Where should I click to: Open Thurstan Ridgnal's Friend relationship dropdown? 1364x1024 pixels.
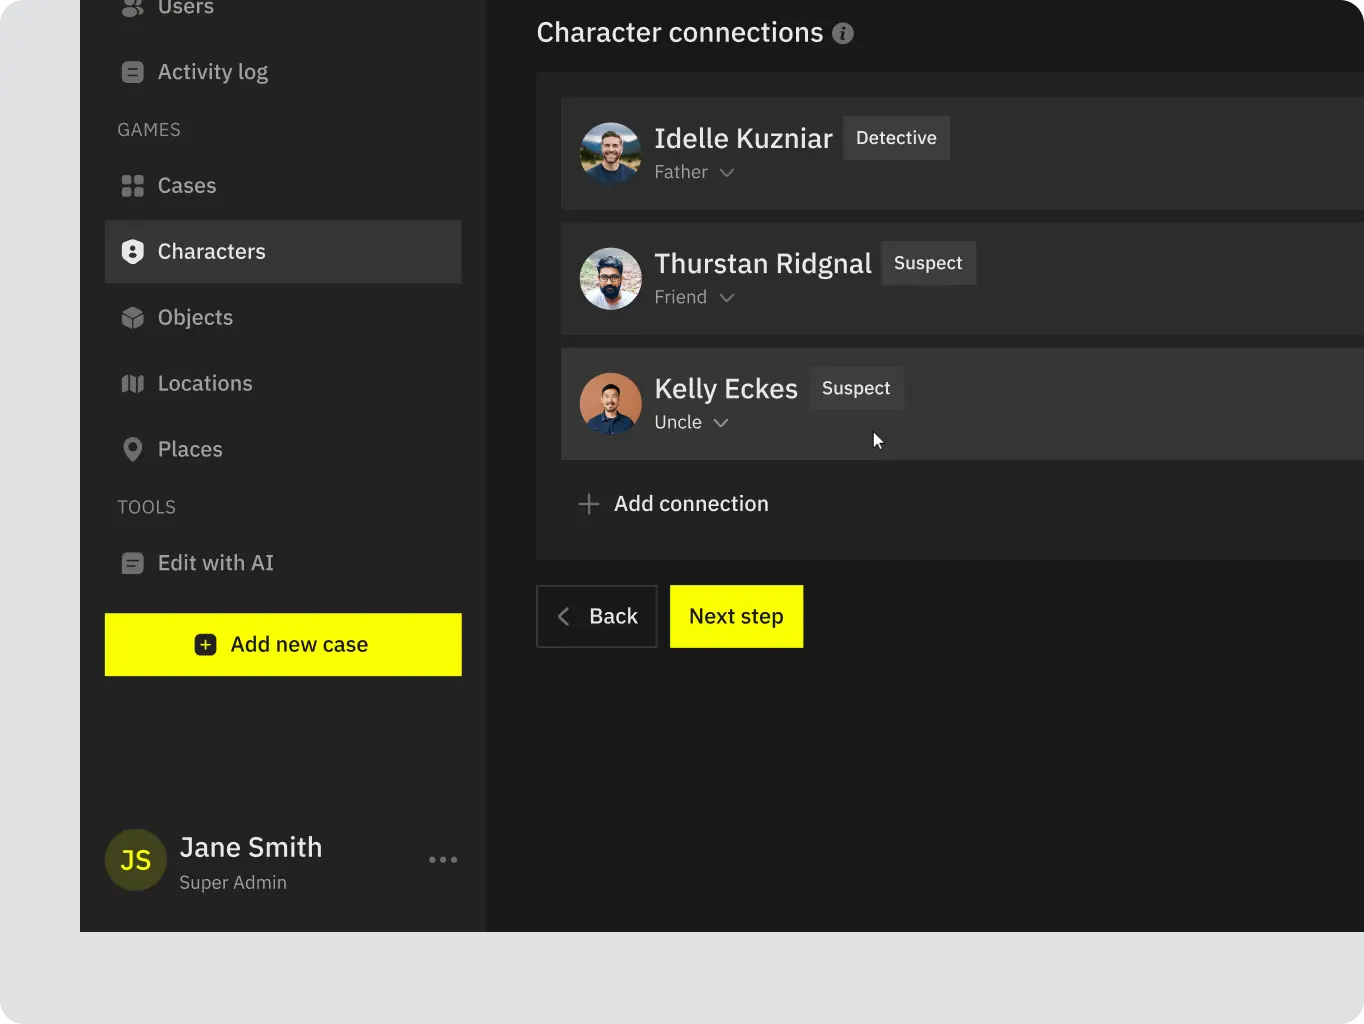(x=727, y=297)
